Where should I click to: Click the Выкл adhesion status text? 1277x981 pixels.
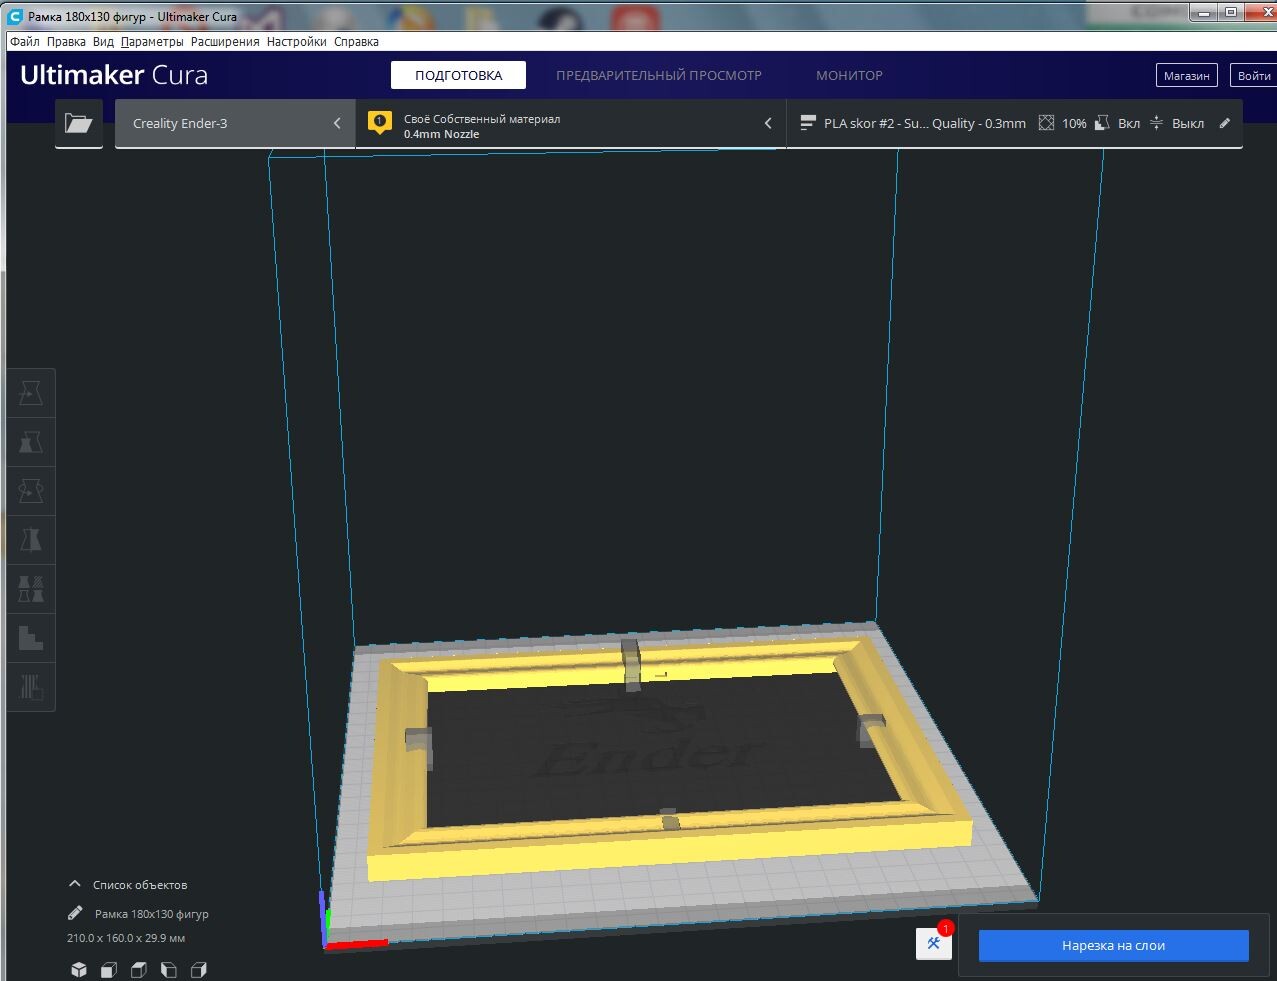[x=1188, y=123]
